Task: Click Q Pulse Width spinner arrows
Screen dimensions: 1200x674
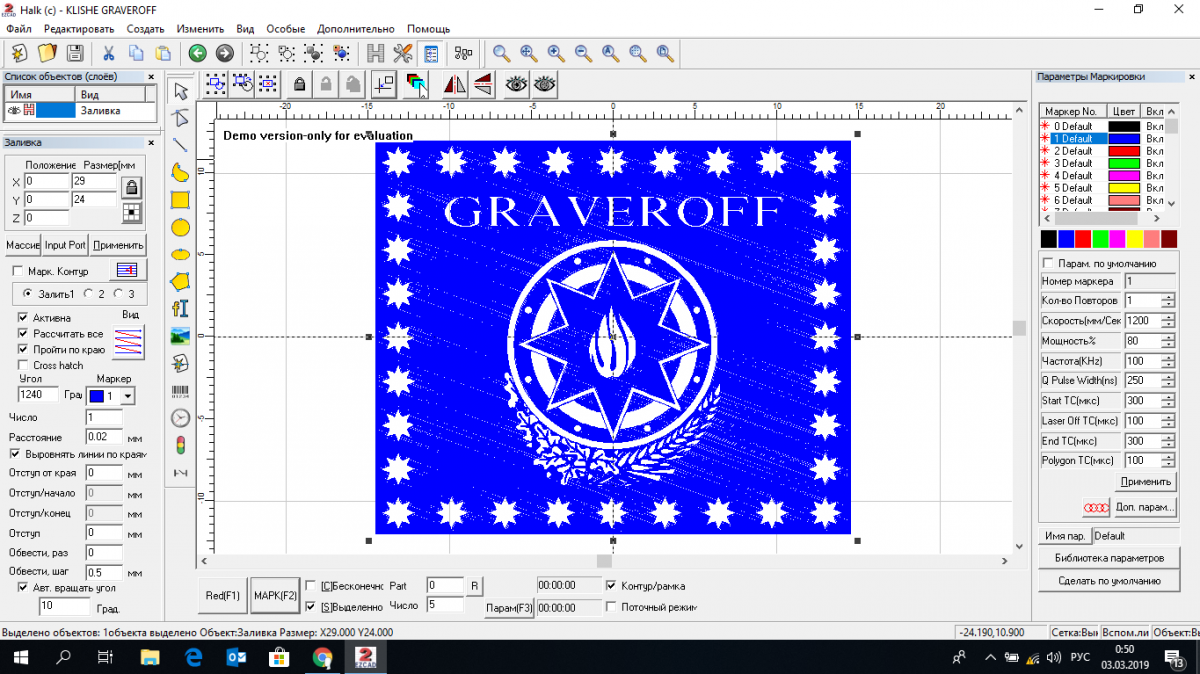Action: 1168,381
